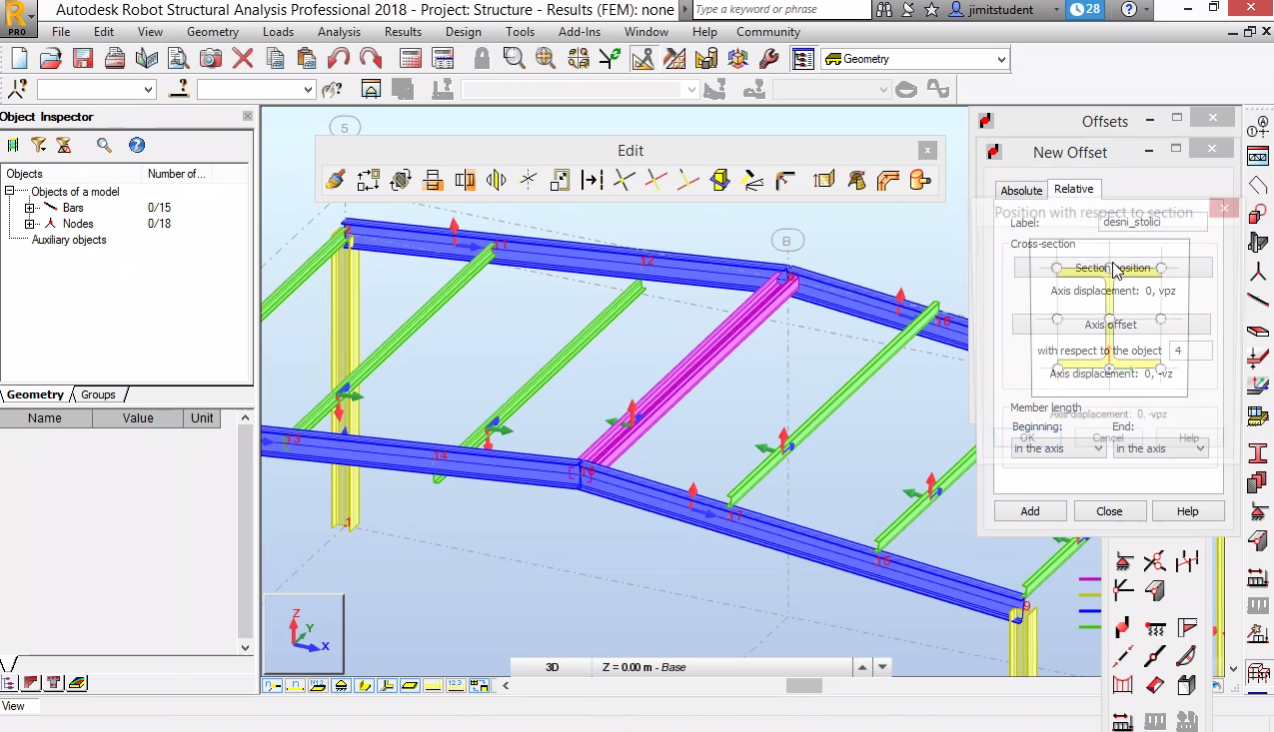Click the Section position button
The height and width of the screenshot is (732, 1274).
point(1113,268)
